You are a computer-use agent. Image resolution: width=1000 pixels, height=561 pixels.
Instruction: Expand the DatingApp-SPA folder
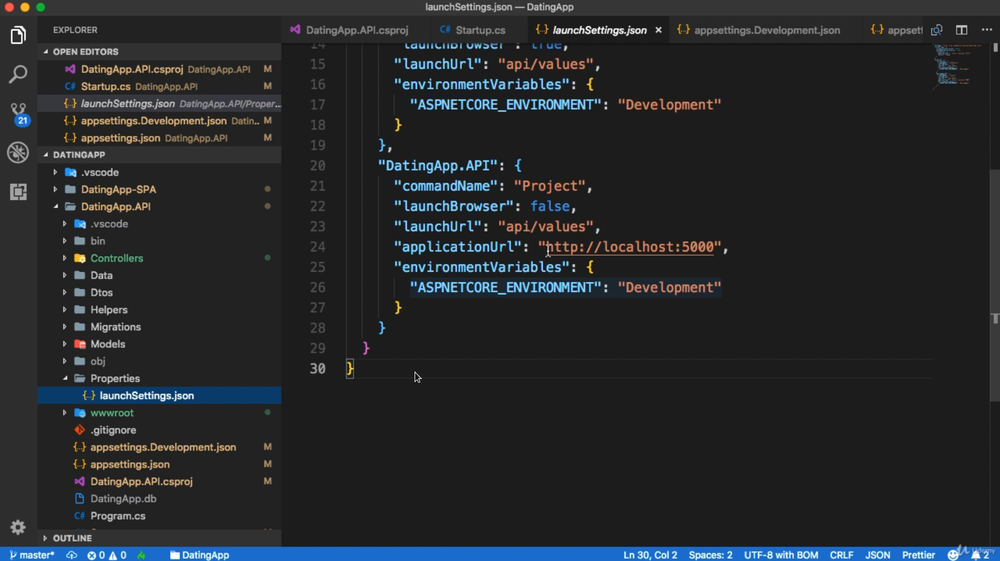click(x=118, y=189)
